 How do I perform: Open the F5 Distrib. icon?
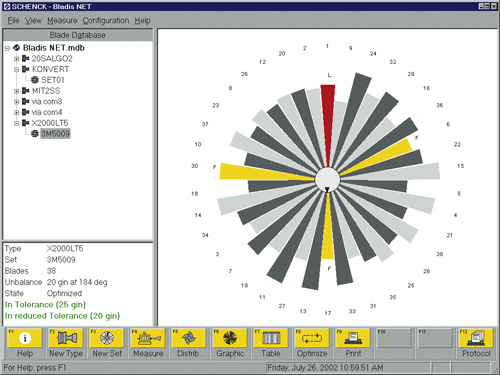(x=189, y=338)
